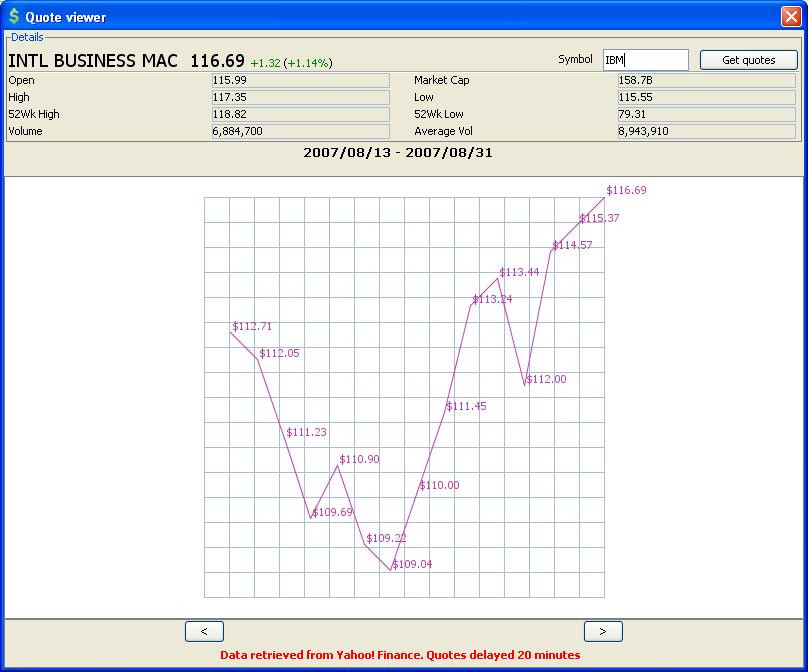Click the Open label
This screenshot has width=808, height=672.
(x=21, y=80)
